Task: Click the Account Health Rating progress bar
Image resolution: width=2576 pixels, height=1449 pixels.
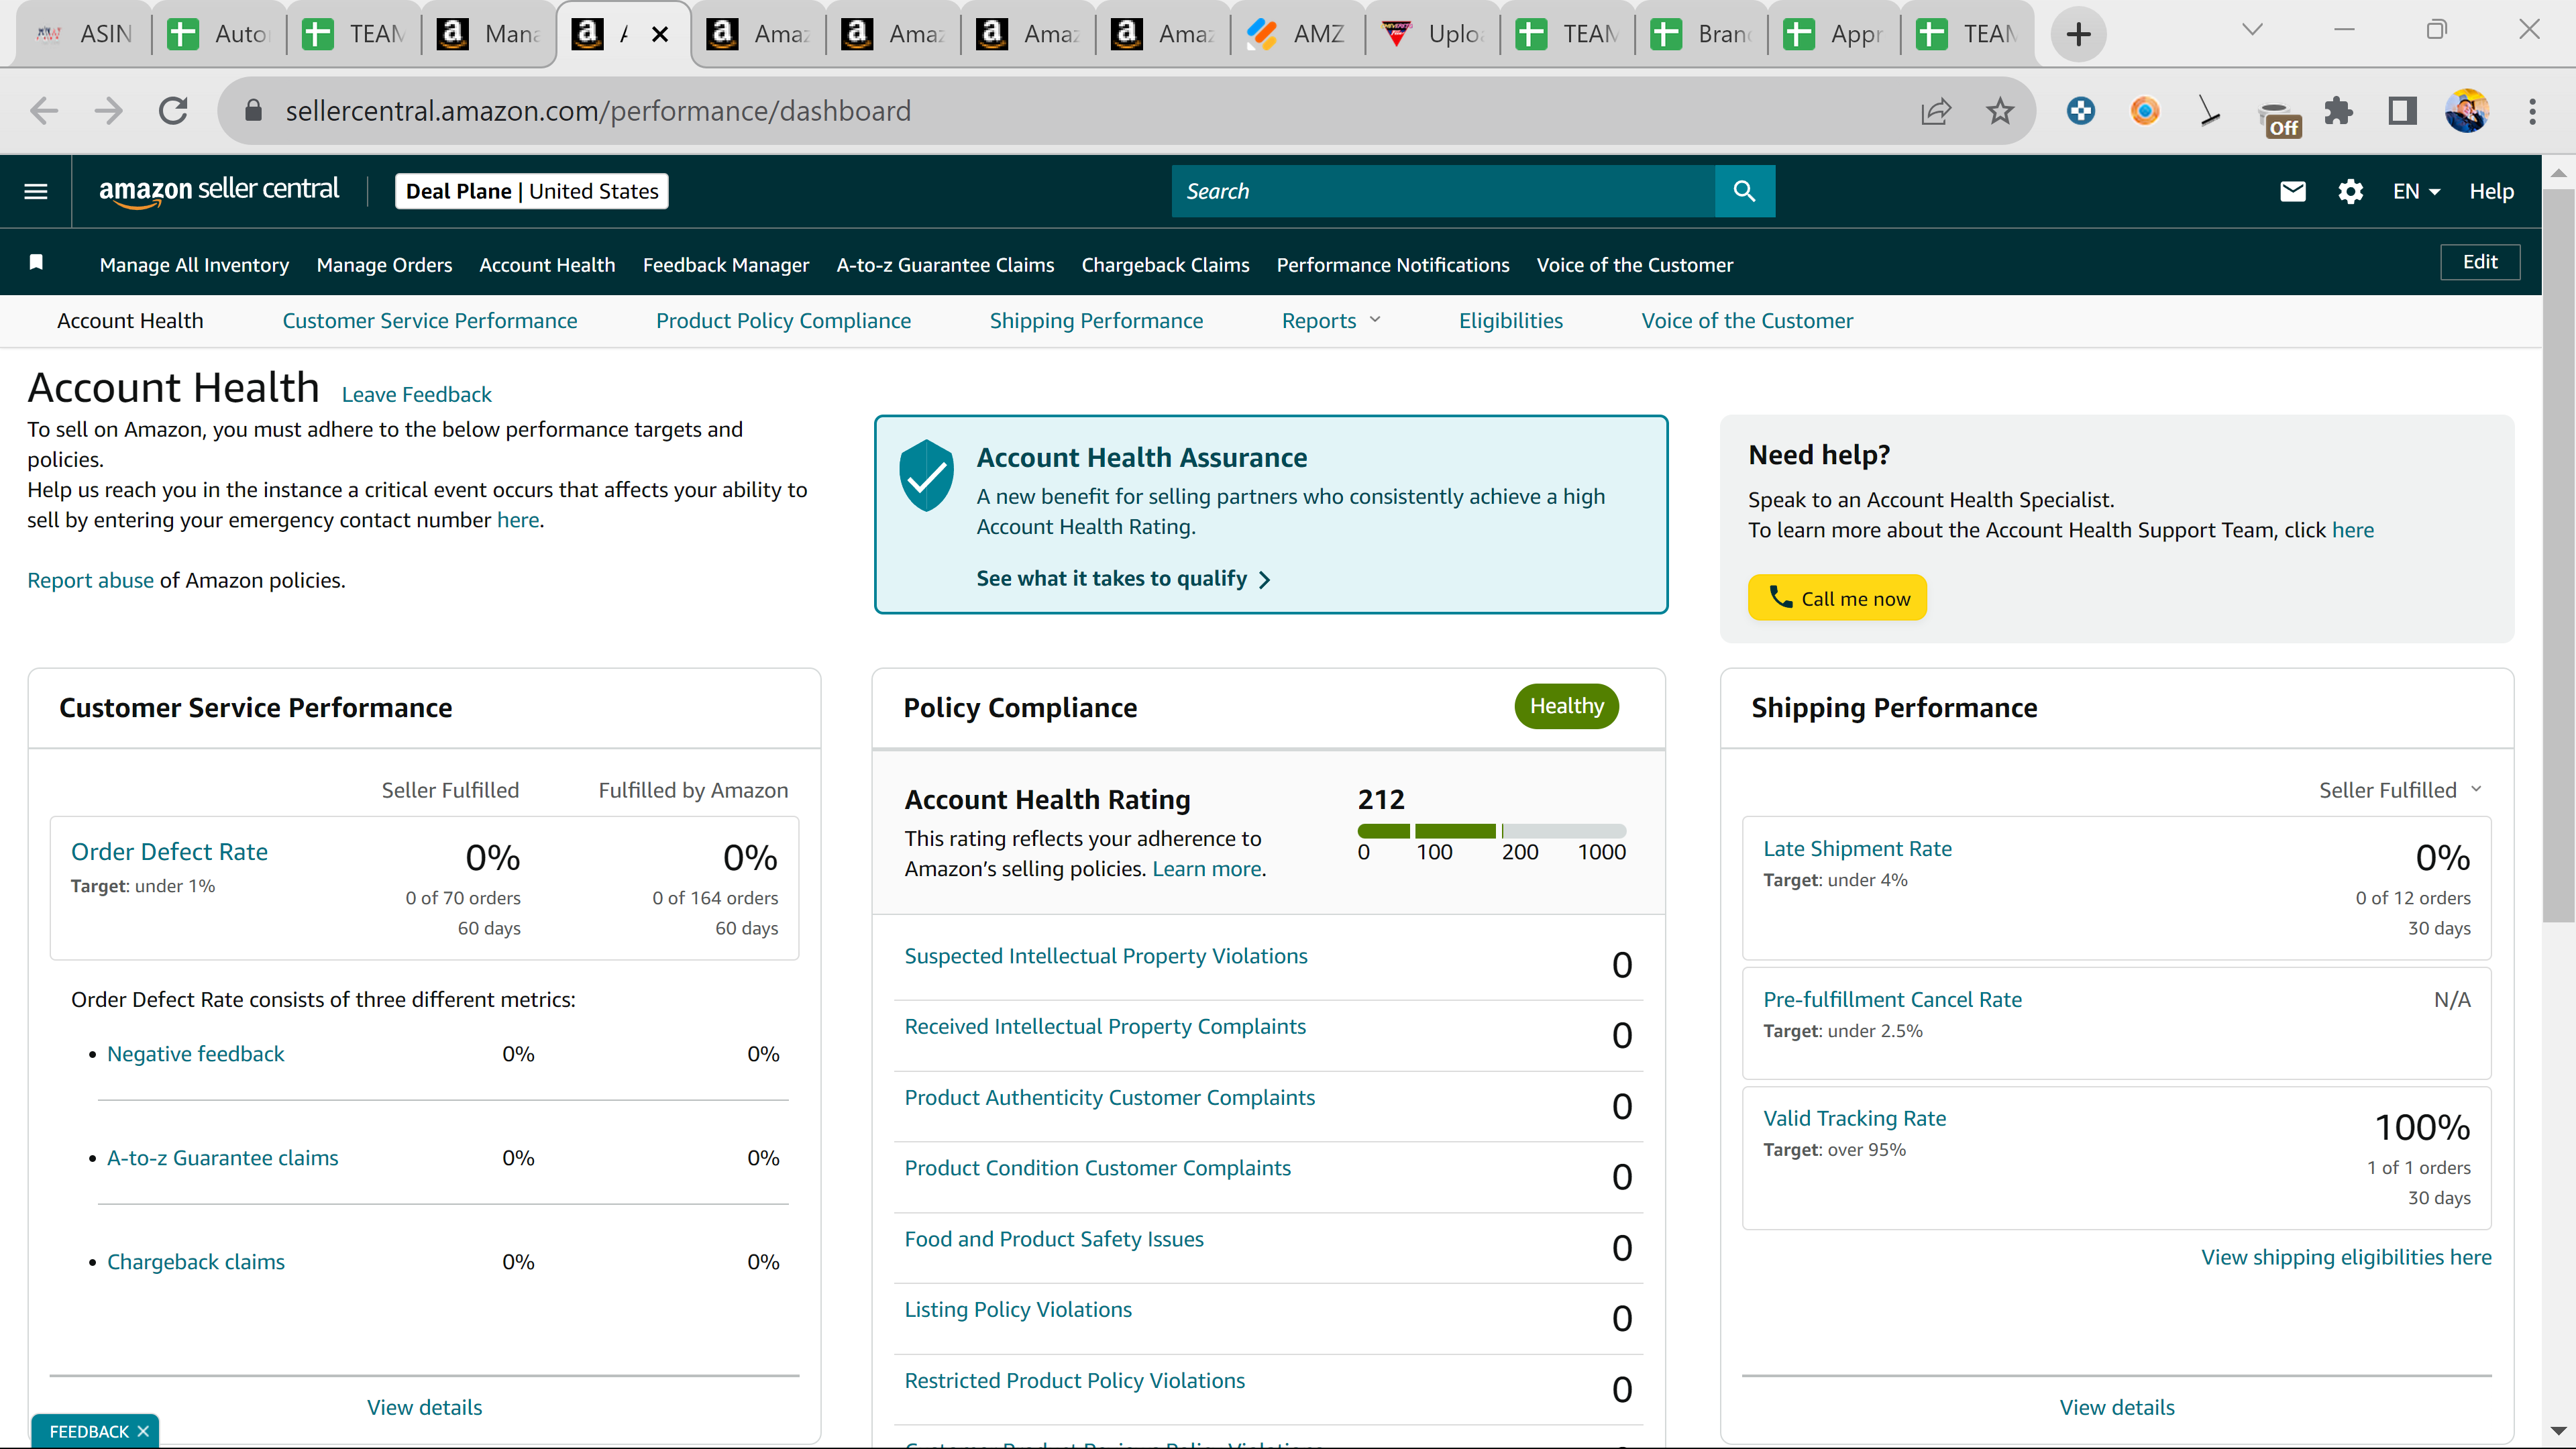Action: click(x=1492, y=831)
